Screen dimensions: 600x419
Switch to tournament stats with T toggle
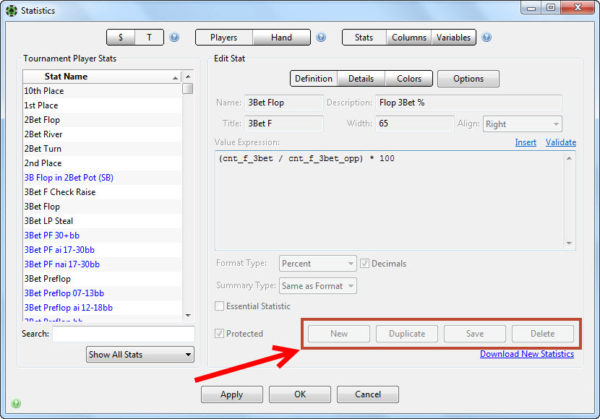tap(149, 38)
